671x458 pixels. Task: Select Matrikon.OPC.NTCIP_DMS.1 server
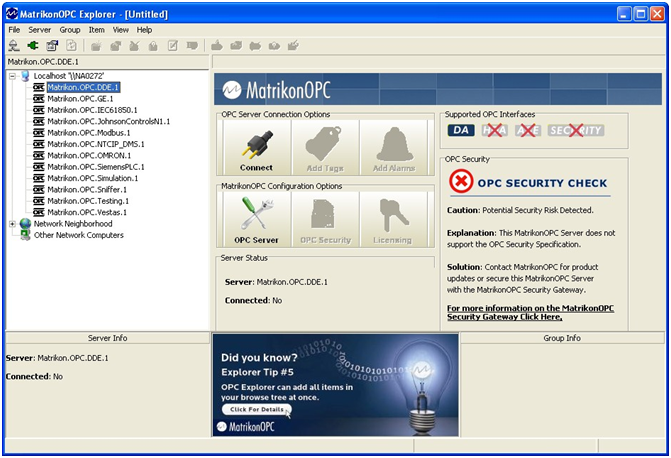[96, 144]
